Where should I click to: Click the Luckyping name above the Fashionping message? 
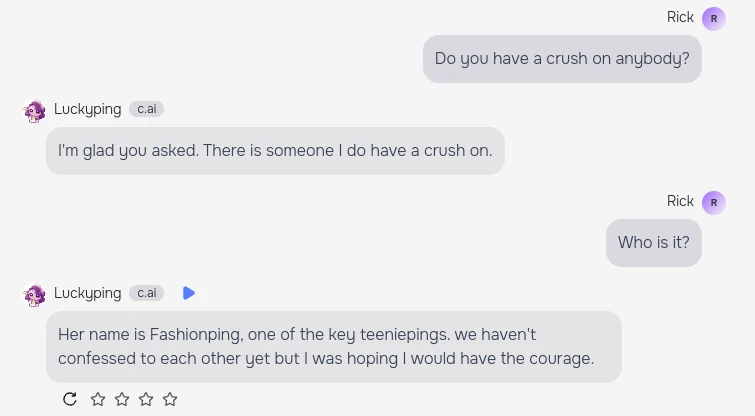pos(88,293)
